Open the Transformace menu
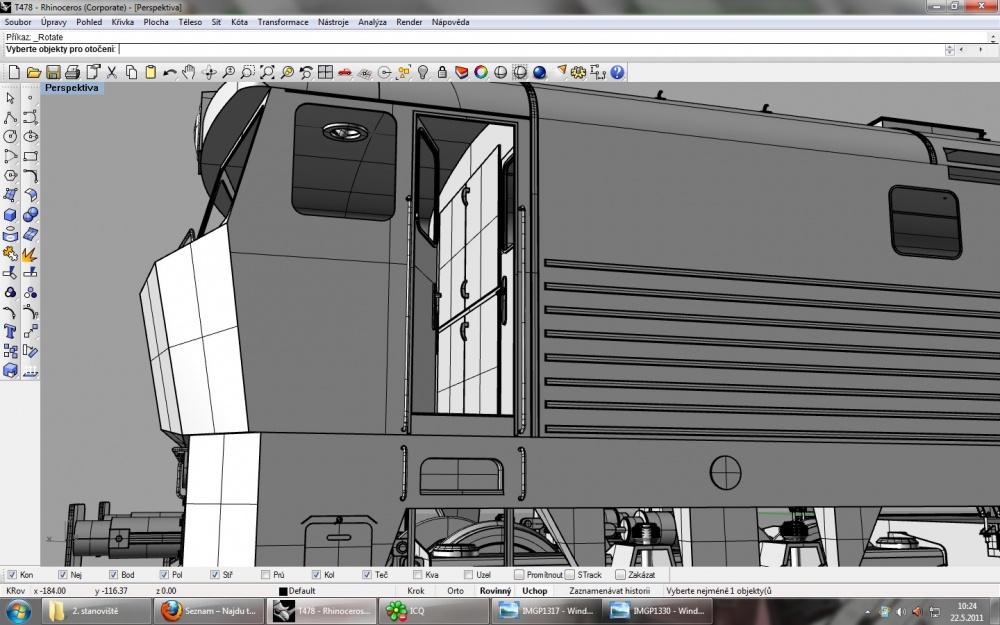This screenshot has width=1000, height=625. [283, 22]
